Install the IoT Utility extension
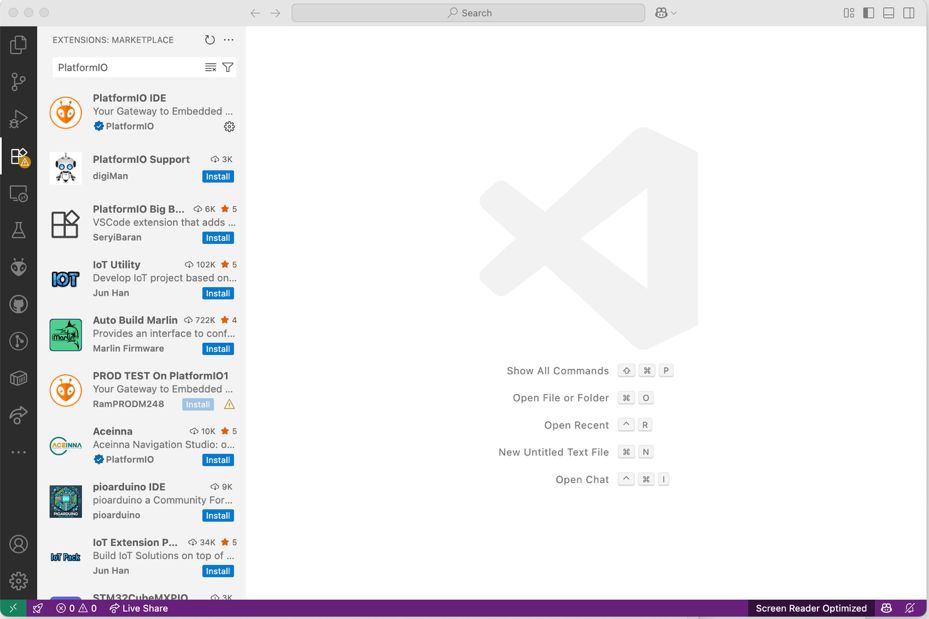929x619 pixels. tap(218, 293)
